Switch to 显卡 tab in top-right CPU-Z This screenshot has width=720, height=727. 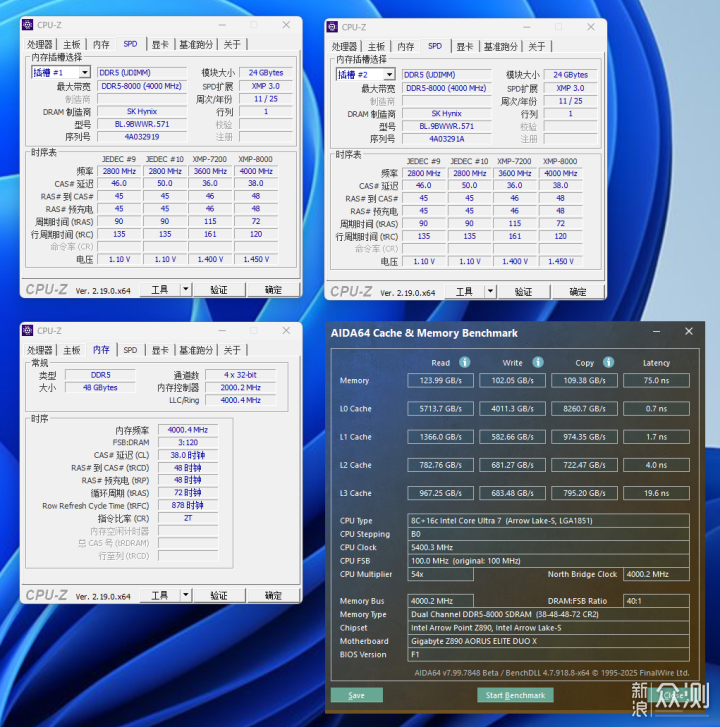point(465,46)
